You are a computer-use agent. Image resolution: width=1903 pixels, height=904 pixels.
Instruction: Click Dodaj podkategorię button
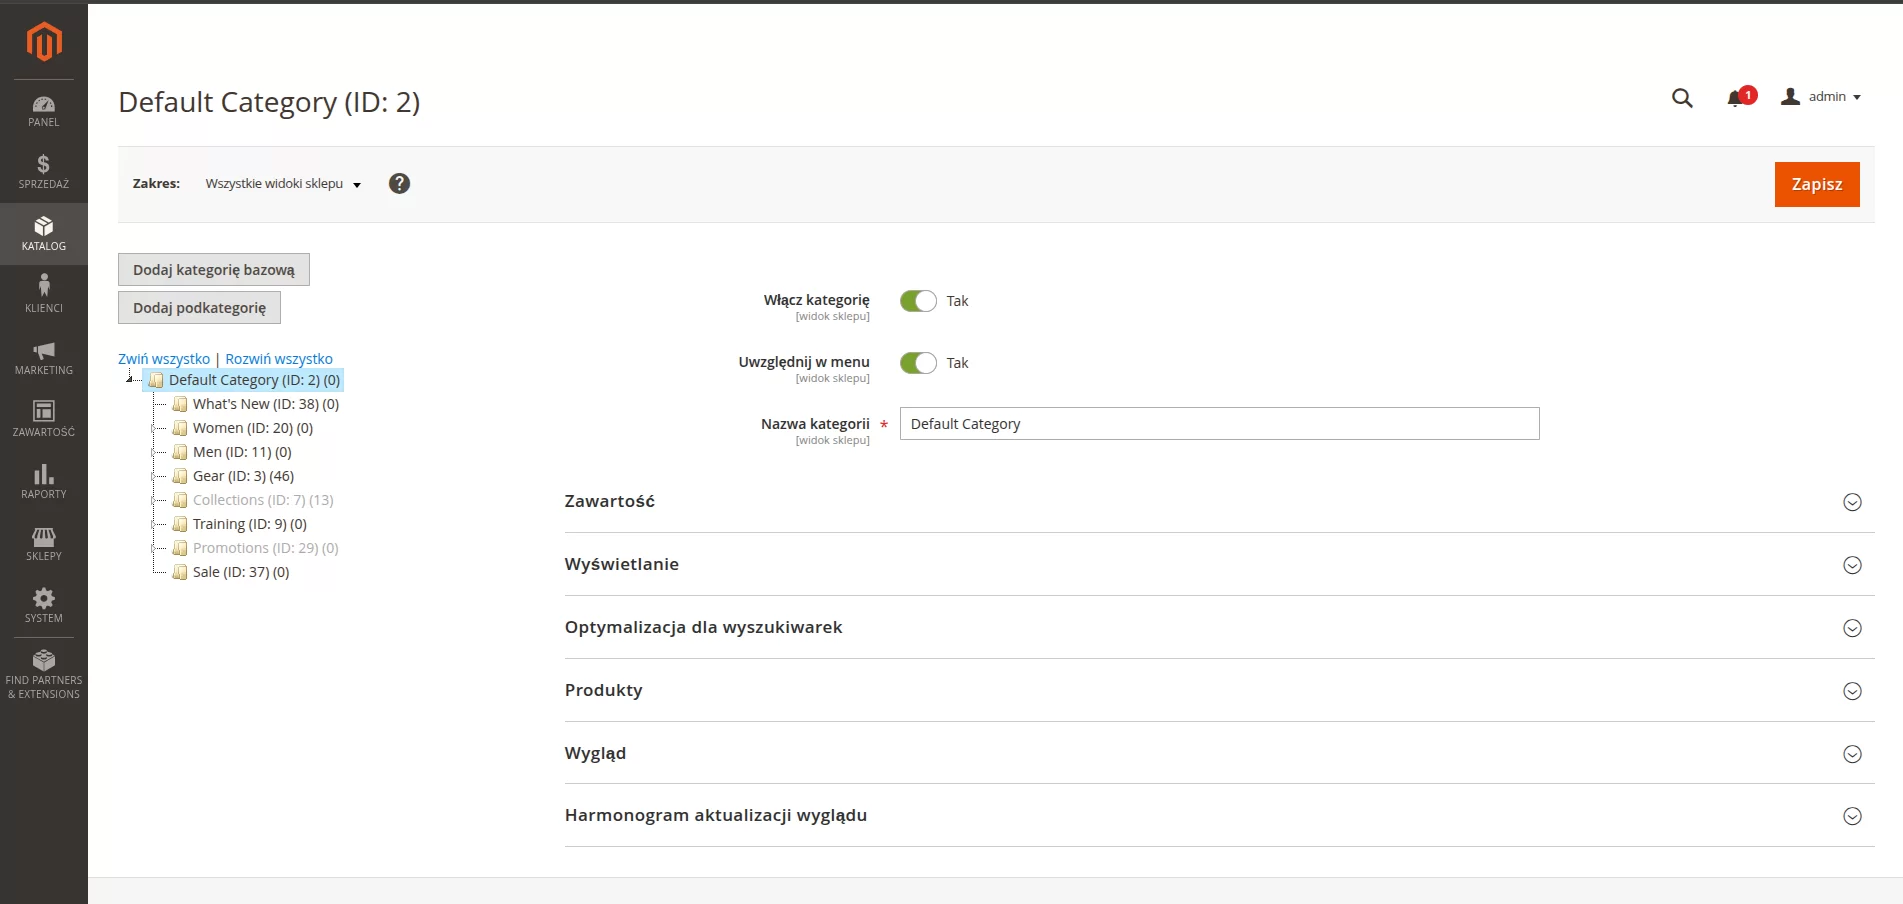[199, 308]
